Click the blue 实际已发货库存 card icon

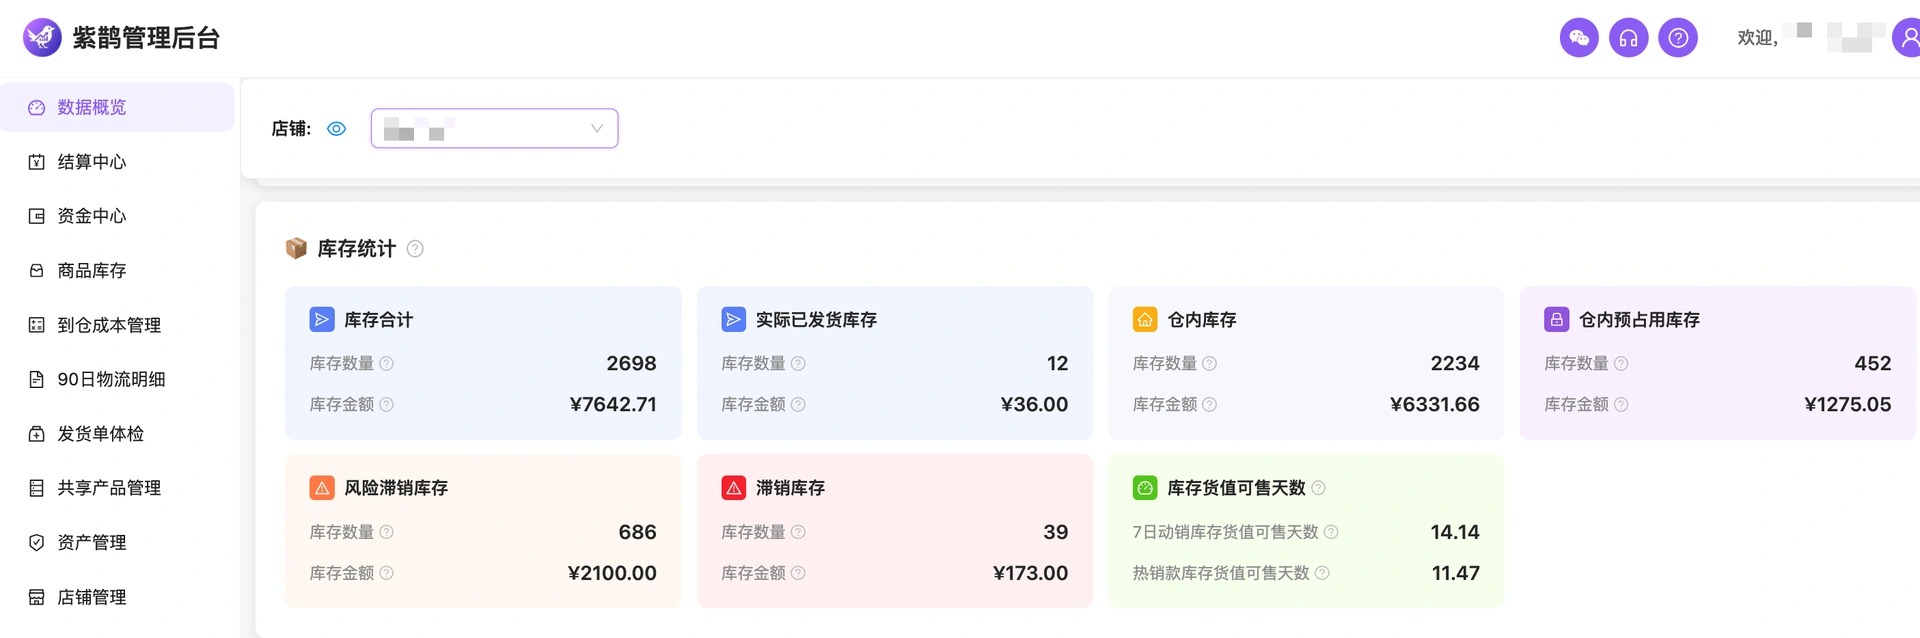click(733, 320)
